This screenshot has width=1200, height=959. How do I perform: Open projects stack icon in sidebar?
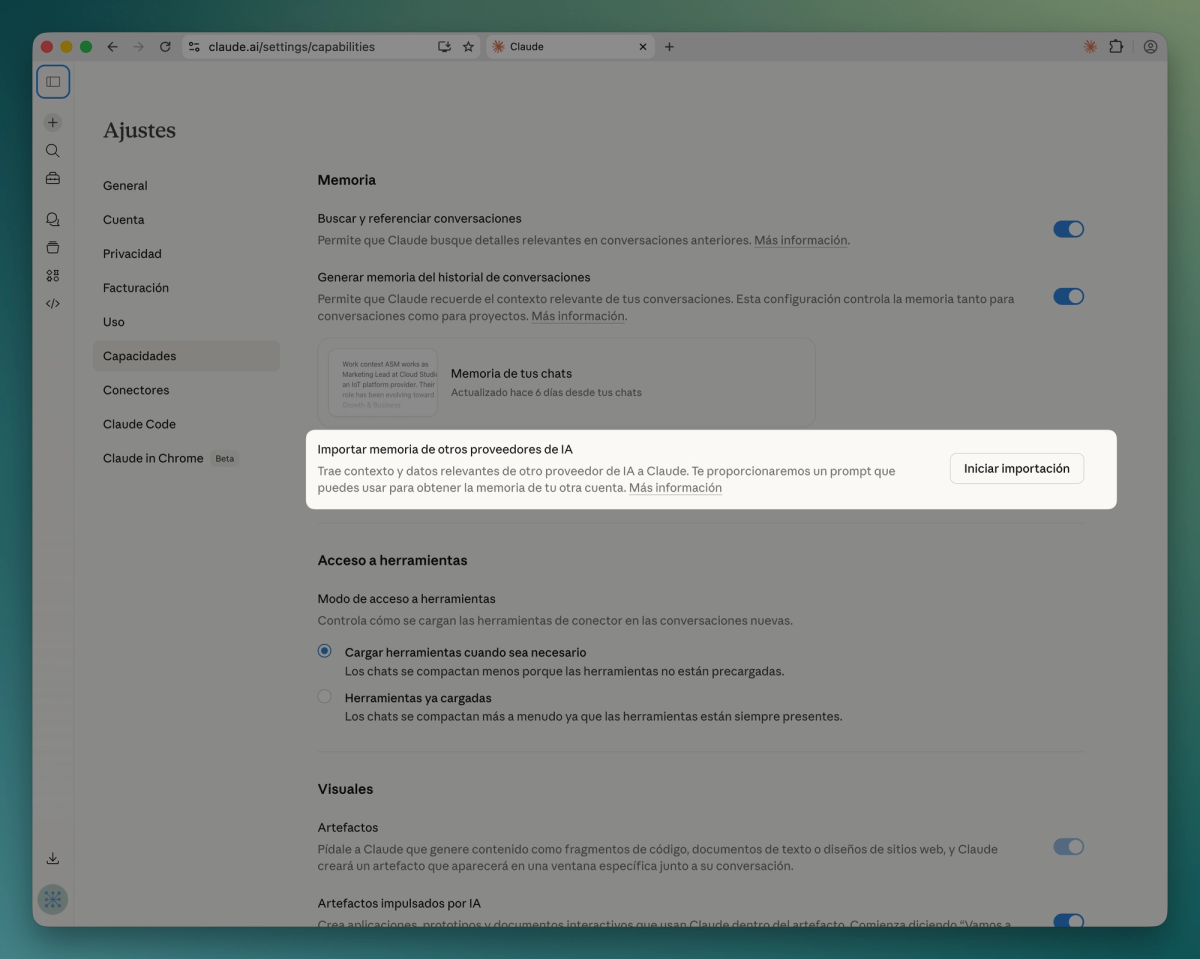tap(53, 247)
